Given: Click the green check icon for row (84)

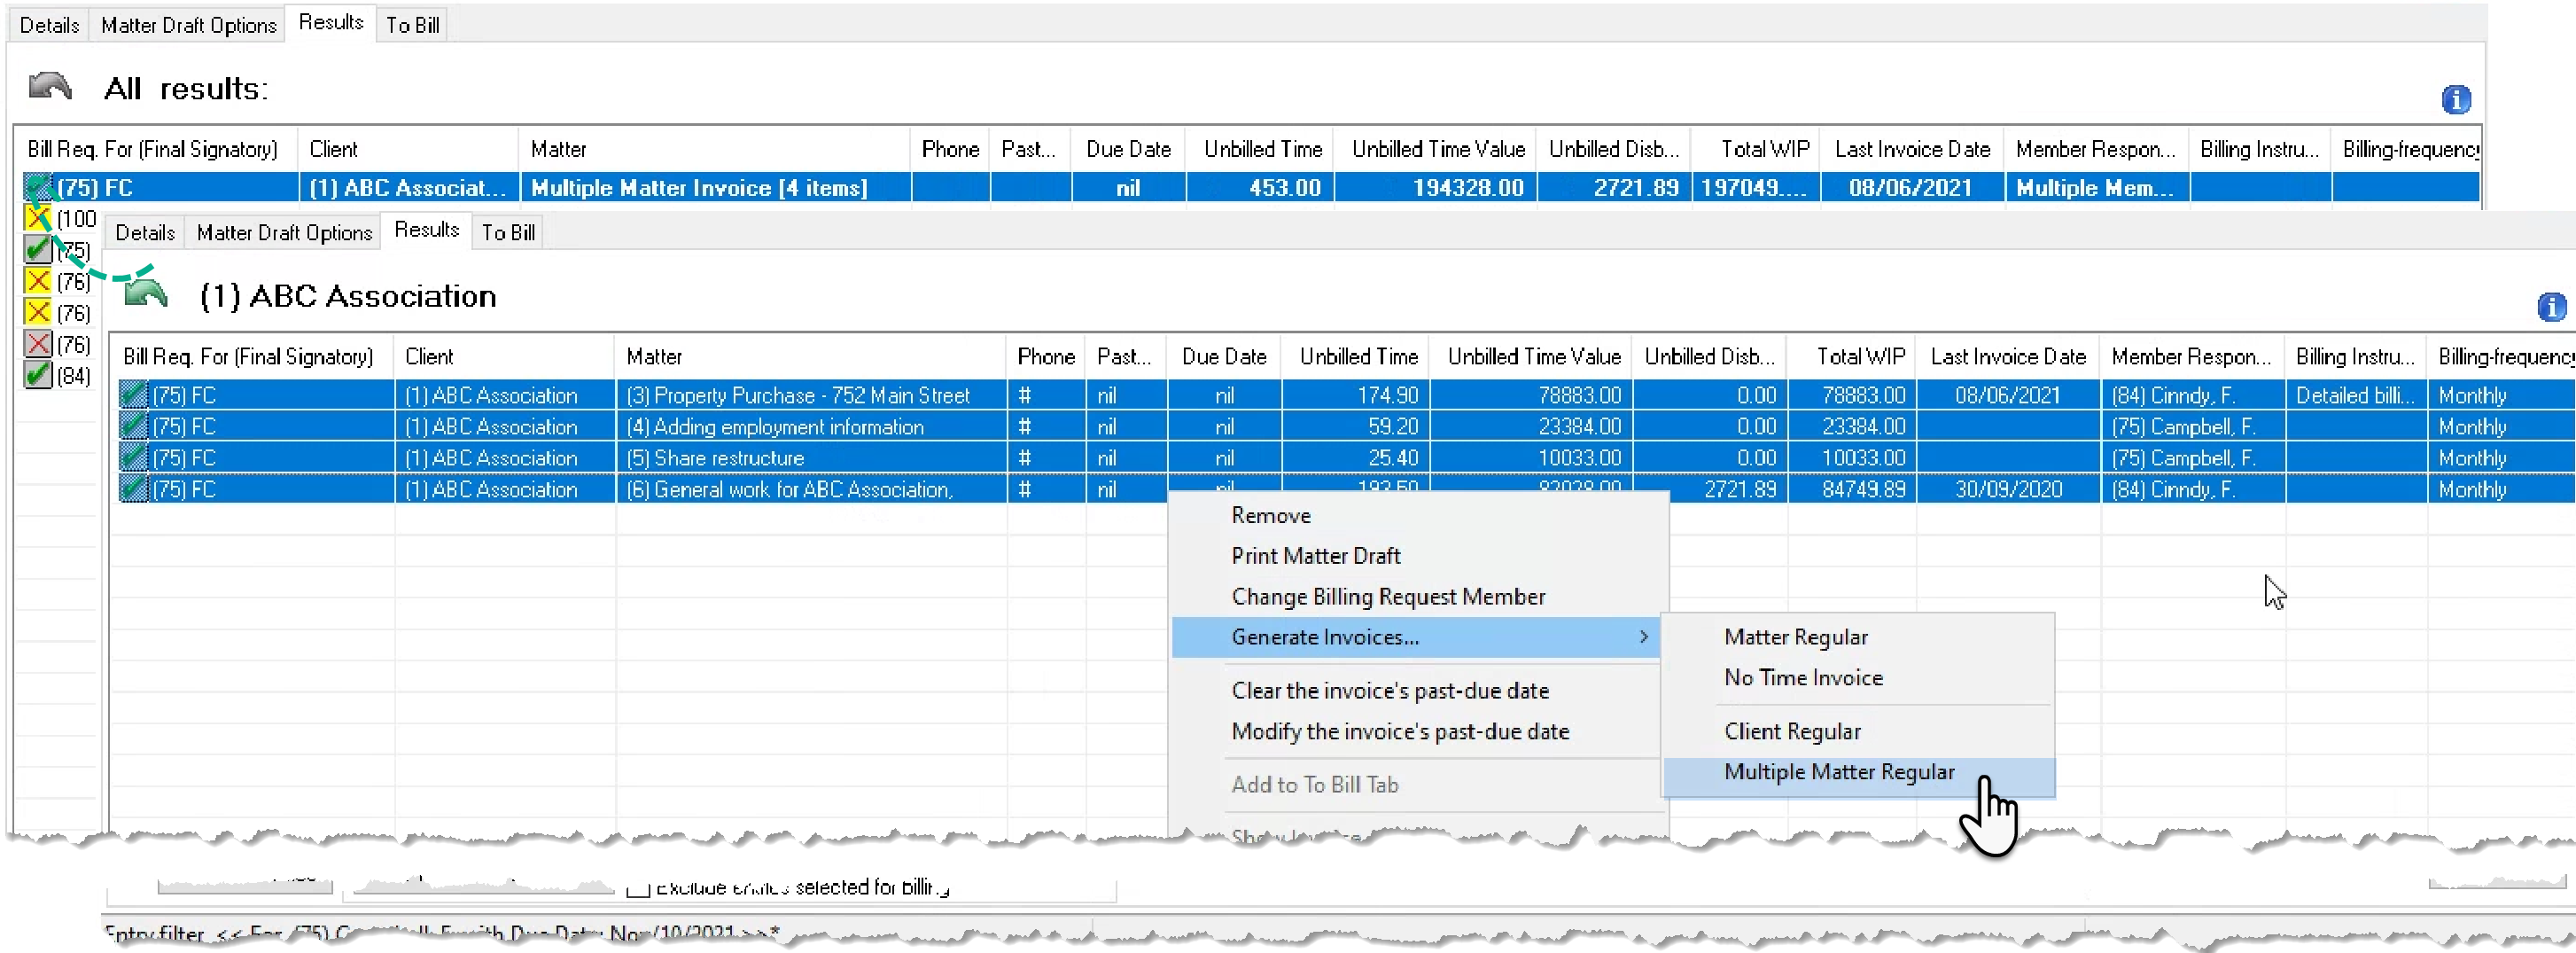Looking at the screenshot, I should point(38,375).
